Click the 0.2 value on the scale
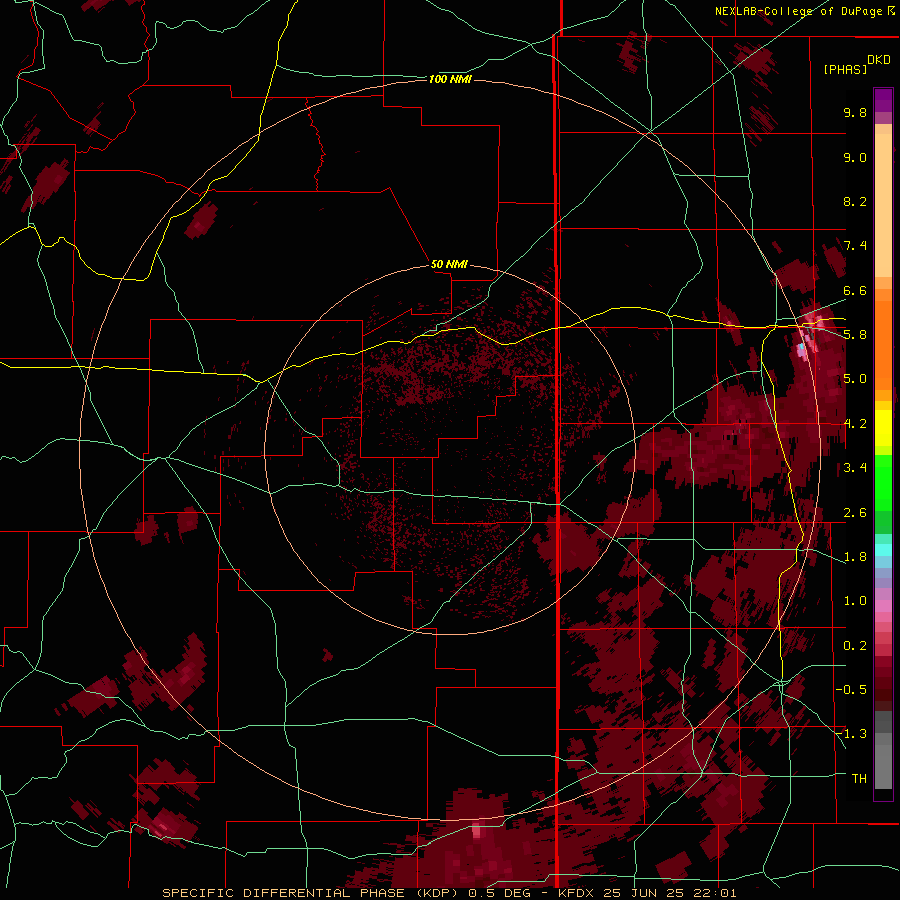The height and width of the screenshot is (900, 900). (855, 646)
